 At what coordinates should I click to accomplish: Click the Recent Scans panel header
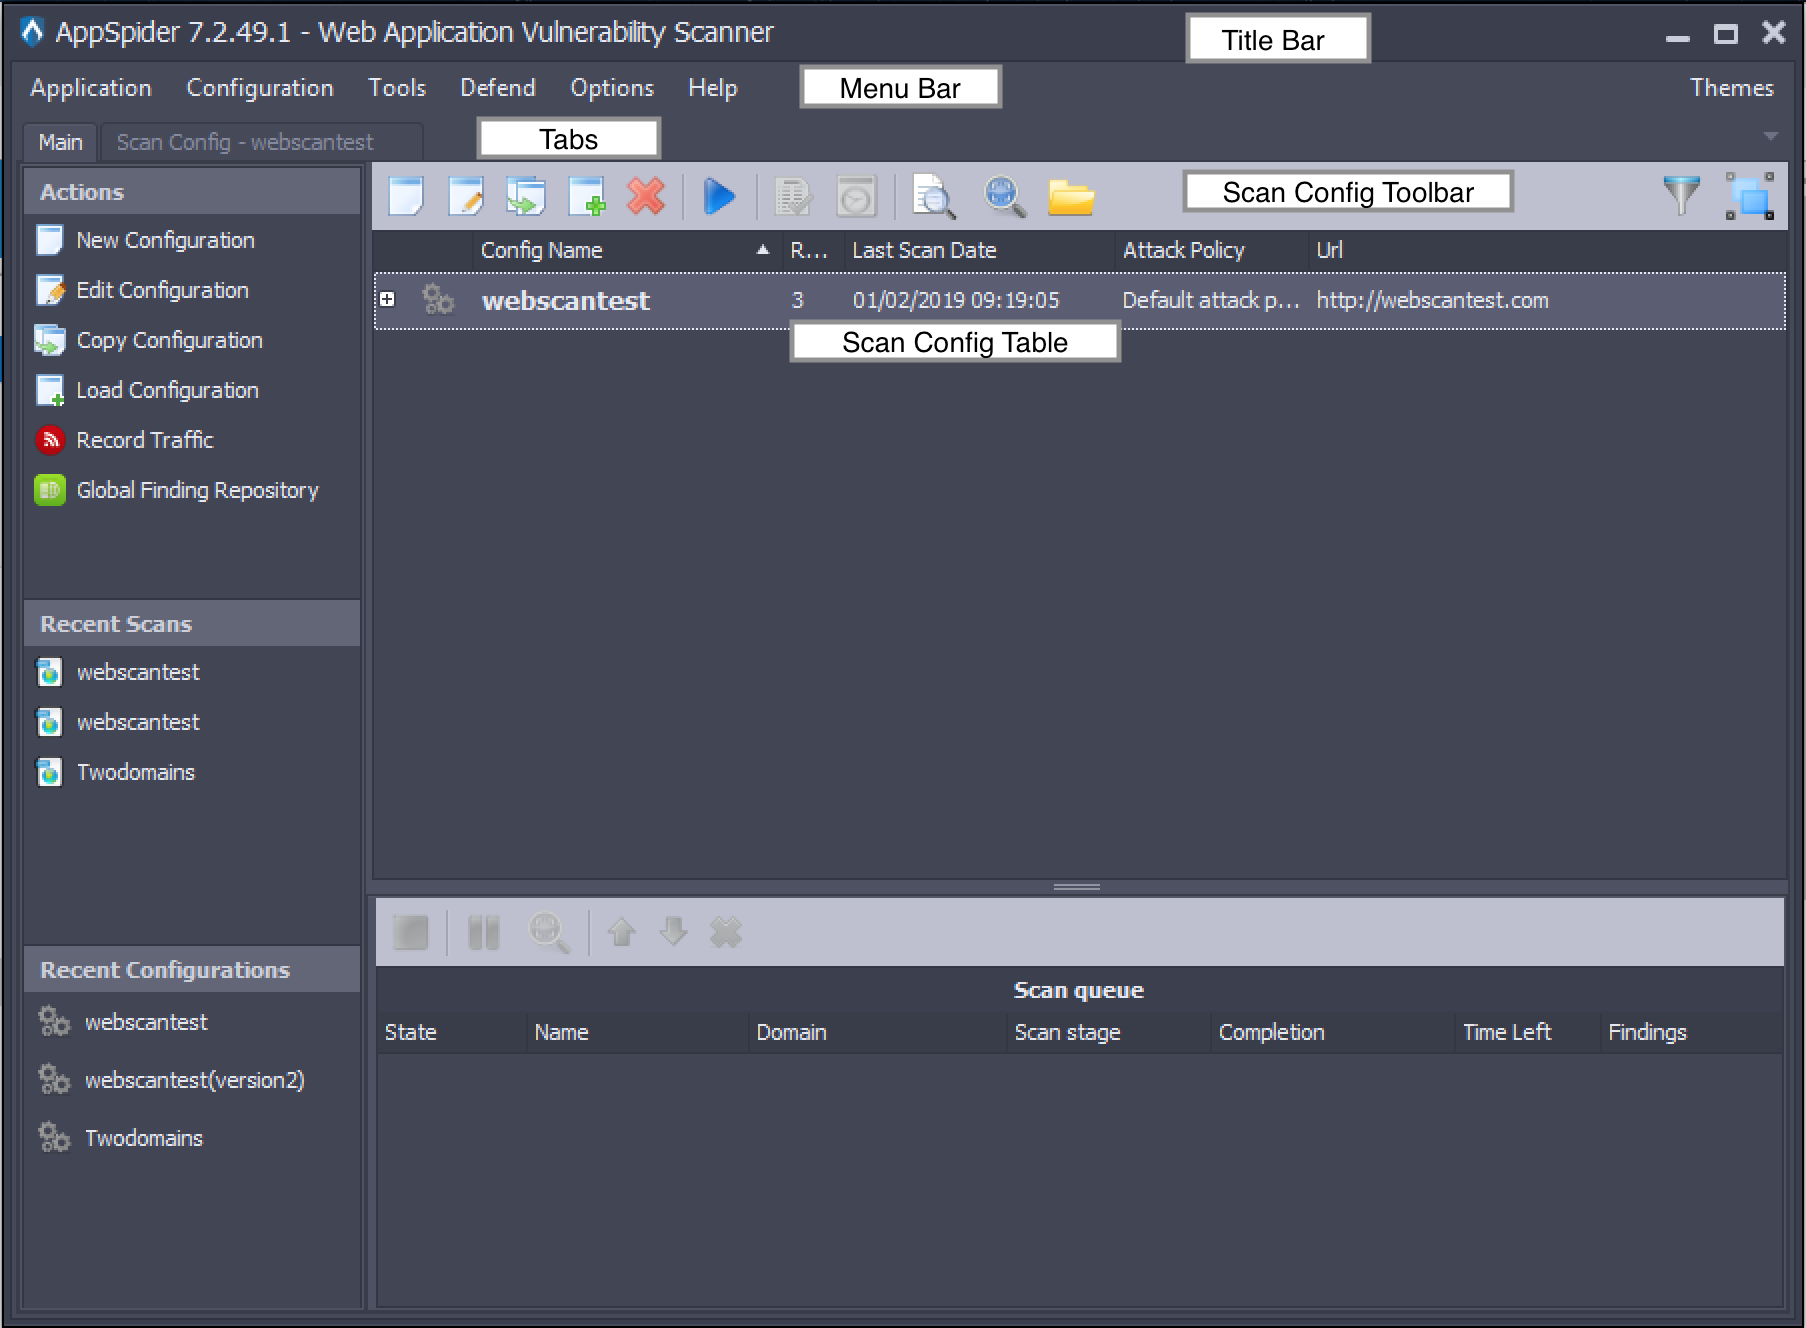click(192, 624)
